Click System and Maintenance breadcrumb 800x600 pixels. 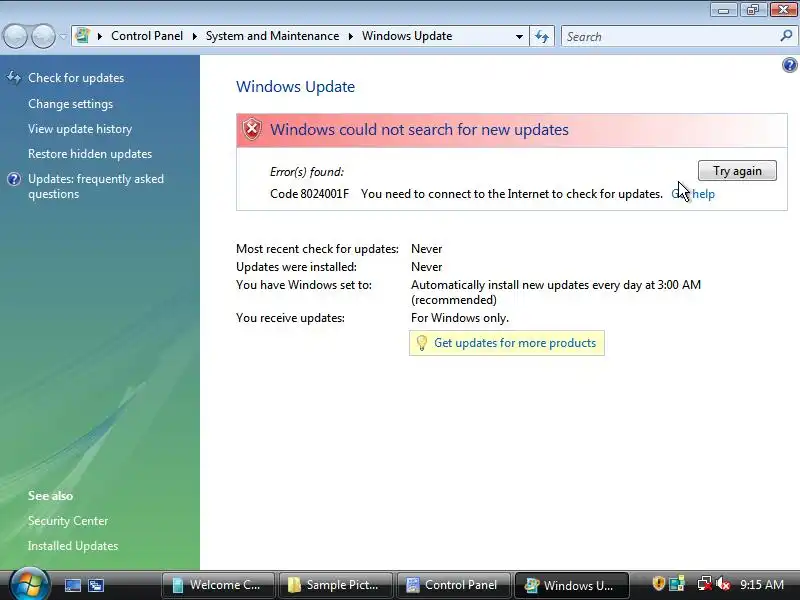(272, 36)
